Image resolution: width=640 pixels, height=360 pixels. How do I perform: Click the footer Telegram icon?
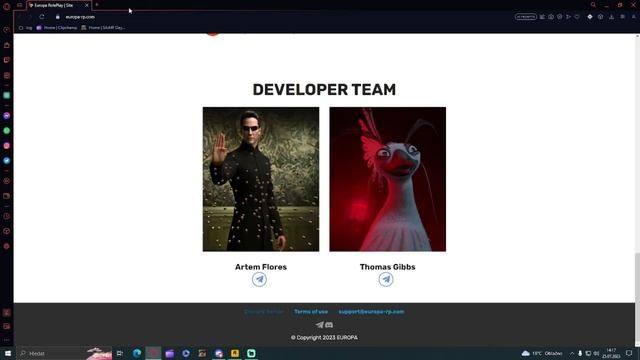tap(320, 325)
